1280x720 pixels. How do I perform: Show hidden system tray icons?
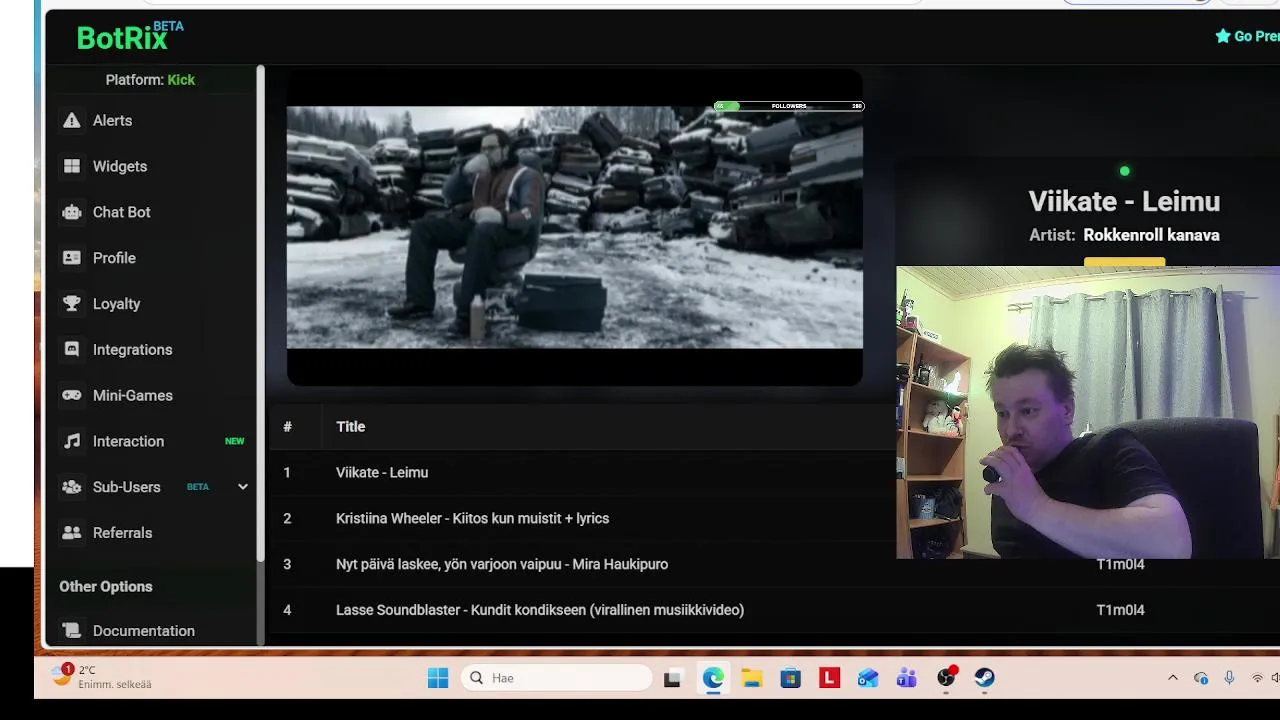coord(1173,678)
